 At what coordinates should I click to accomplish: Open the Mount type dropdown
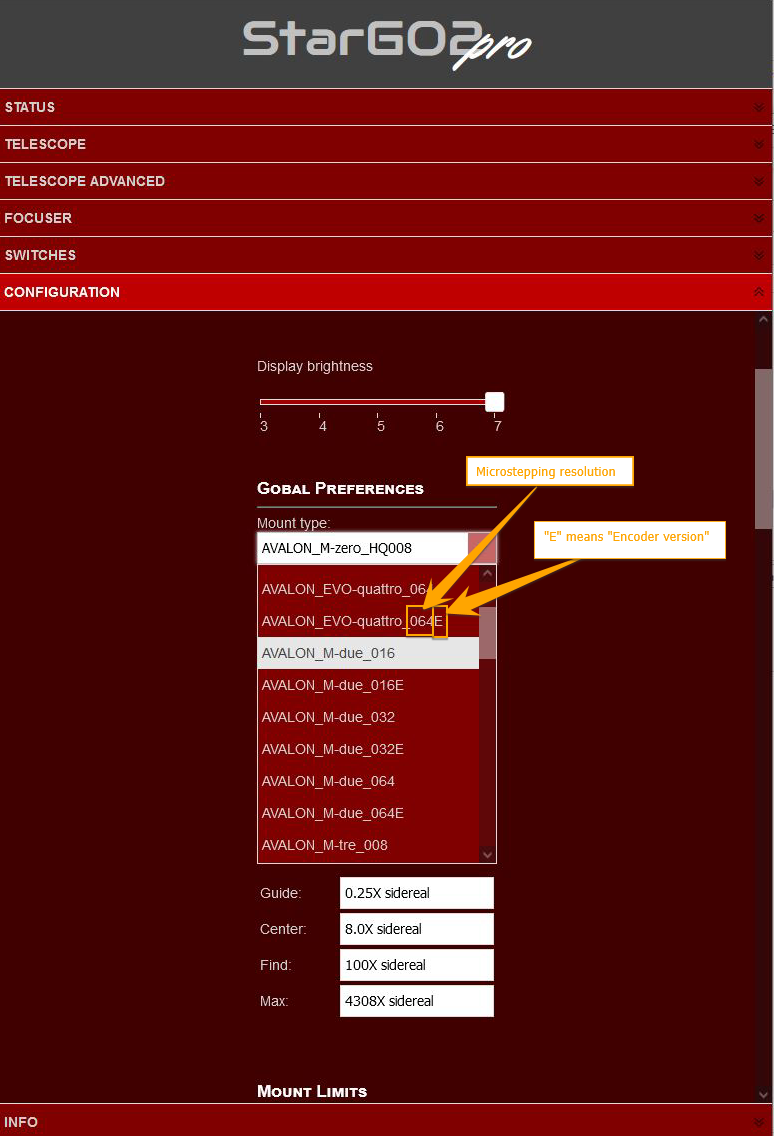coord(377,548)
